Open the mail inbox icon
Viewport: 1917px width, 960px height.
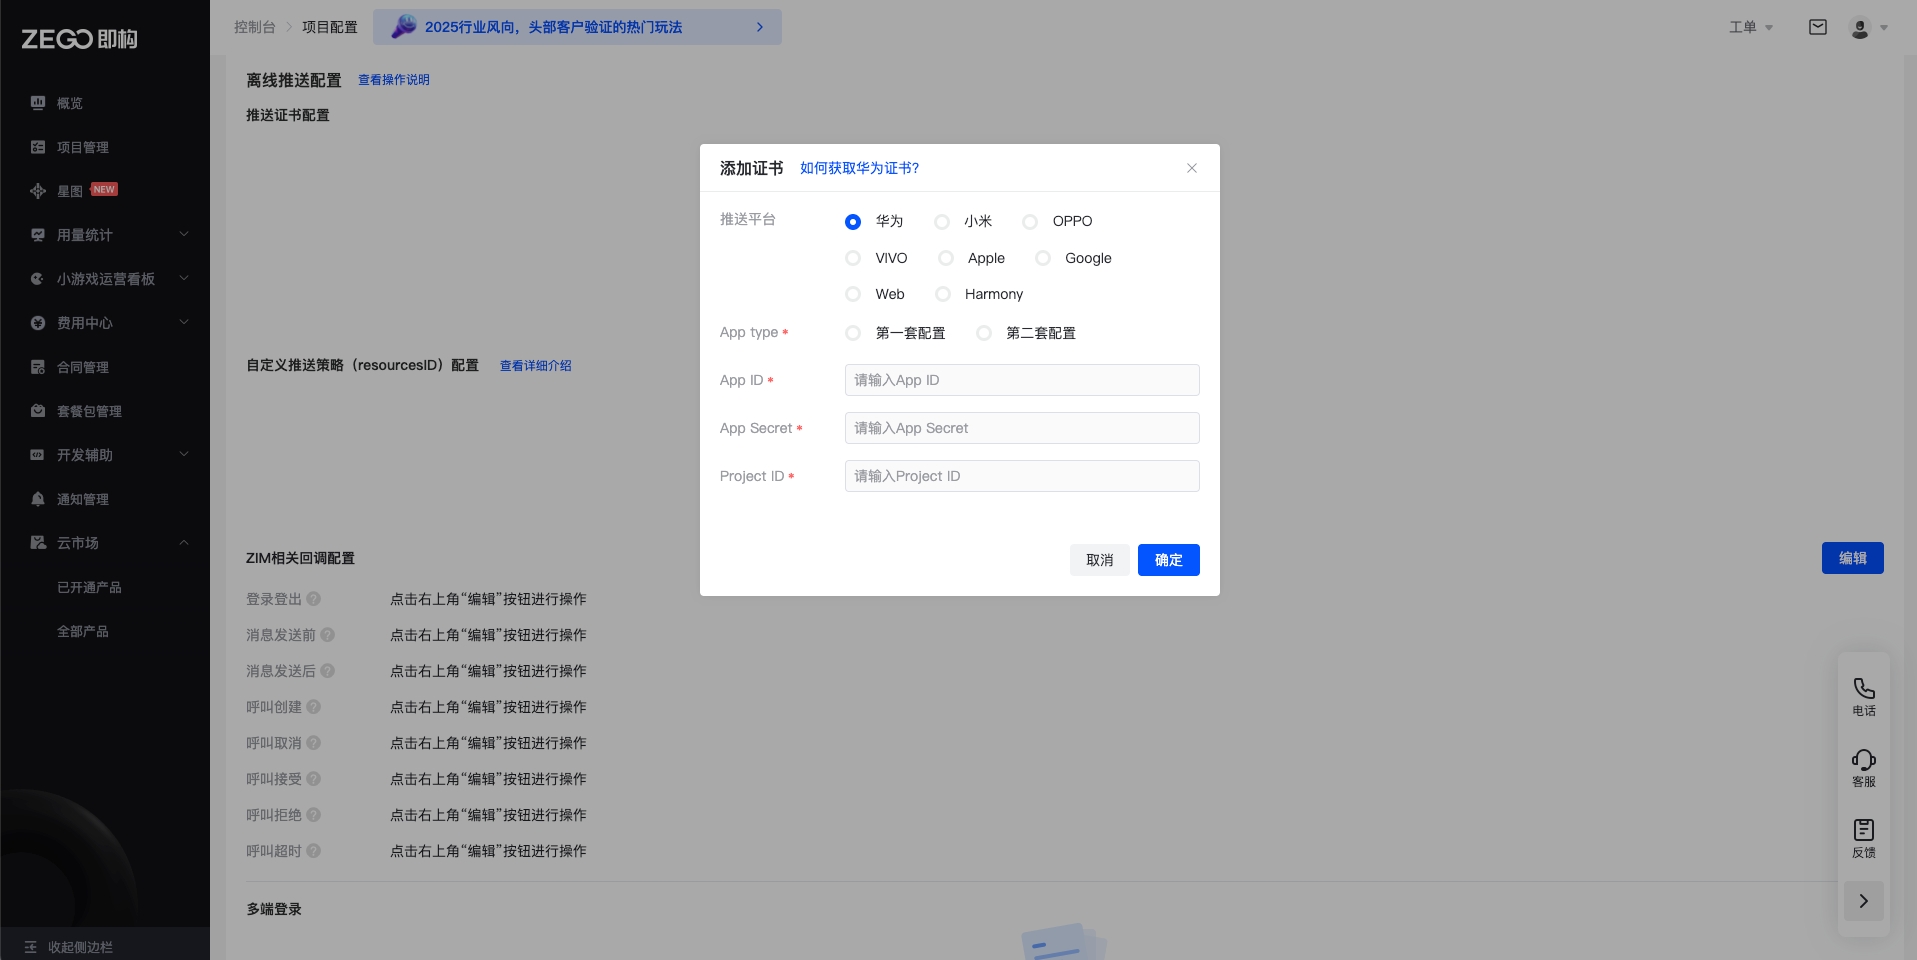[x=1817, y=27]
